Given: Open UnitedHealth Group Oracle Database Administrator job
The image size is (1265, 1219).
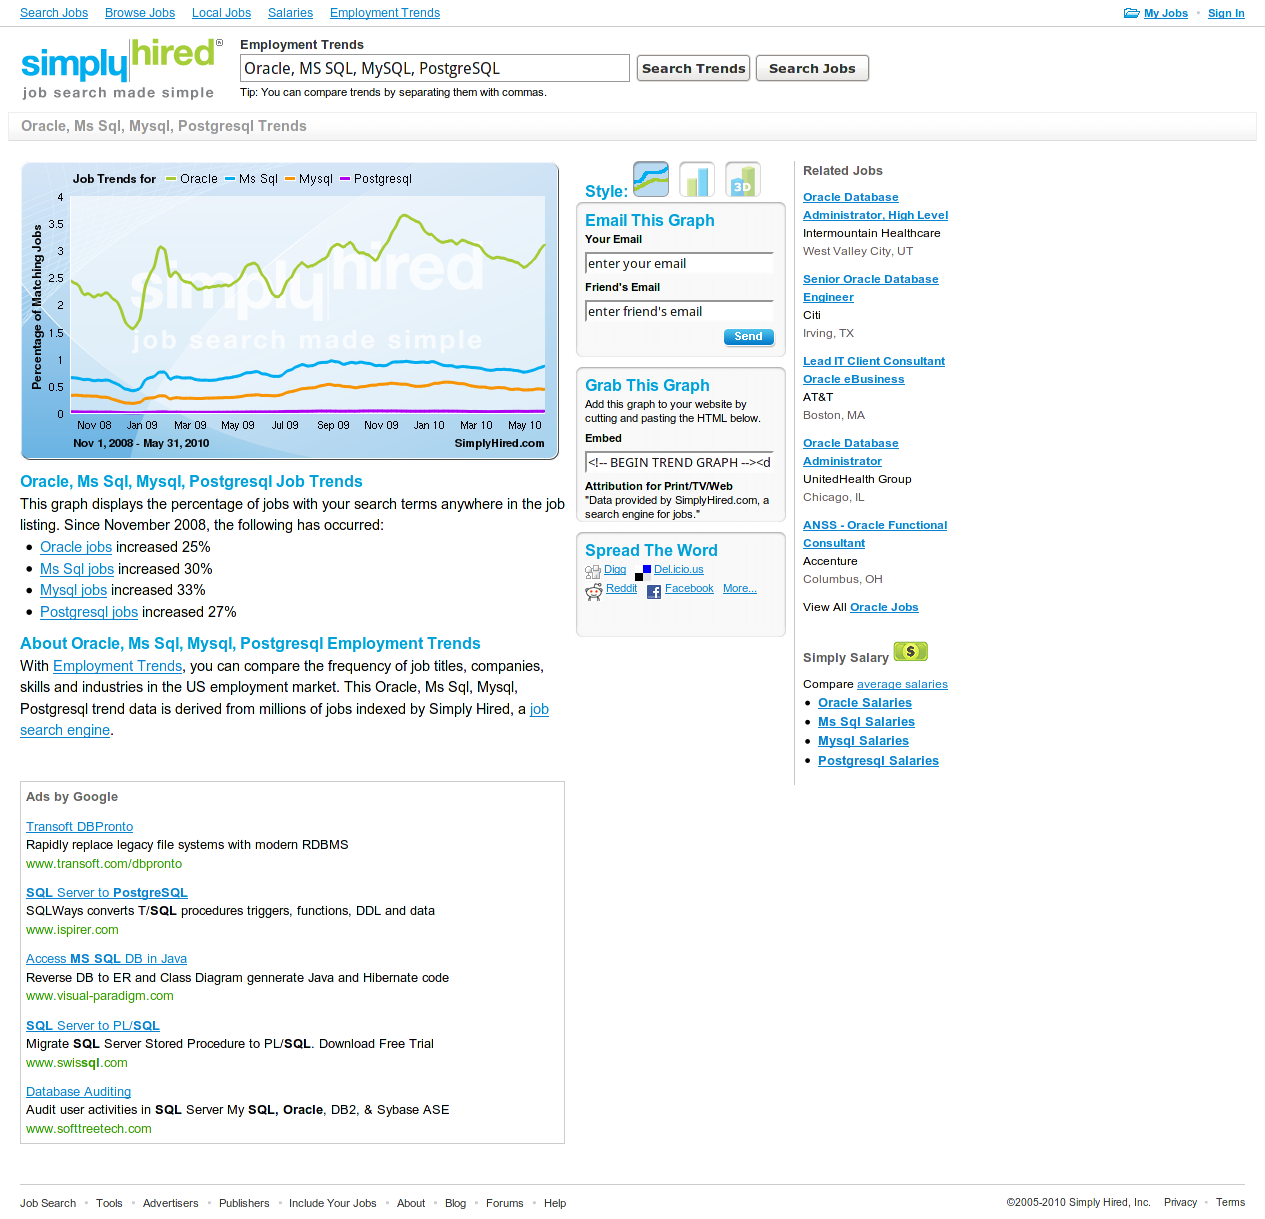Looking at the screenshot, I should tap(850, 452).
